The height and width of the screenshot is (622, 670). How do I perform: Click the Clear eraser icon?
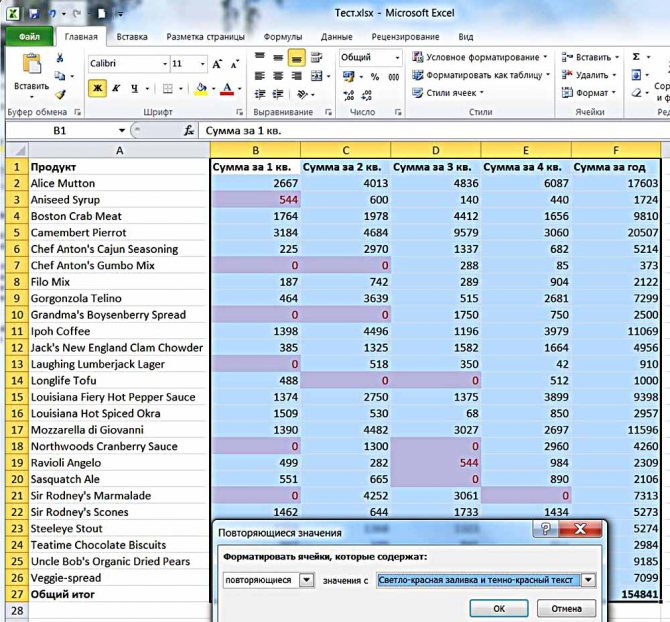636,93
